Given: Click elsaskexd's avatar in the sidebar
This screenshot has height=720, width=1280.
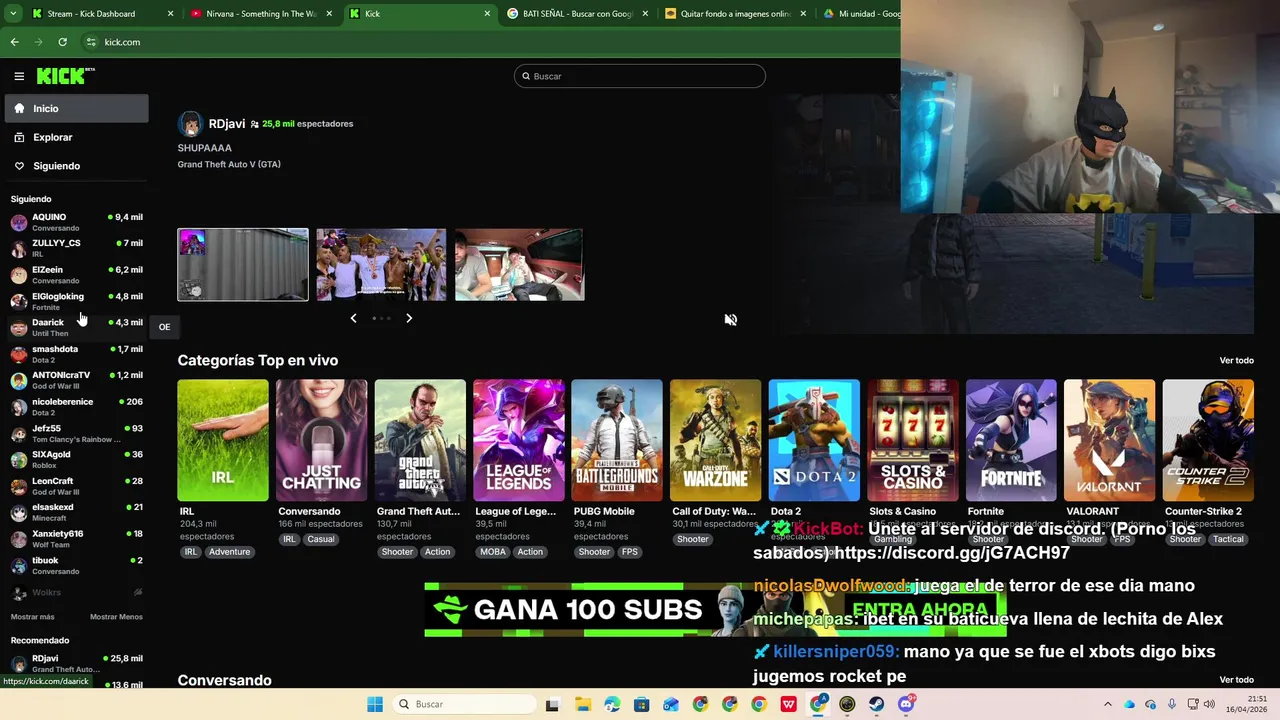Looking at the screenshot, I should (19, 513).
